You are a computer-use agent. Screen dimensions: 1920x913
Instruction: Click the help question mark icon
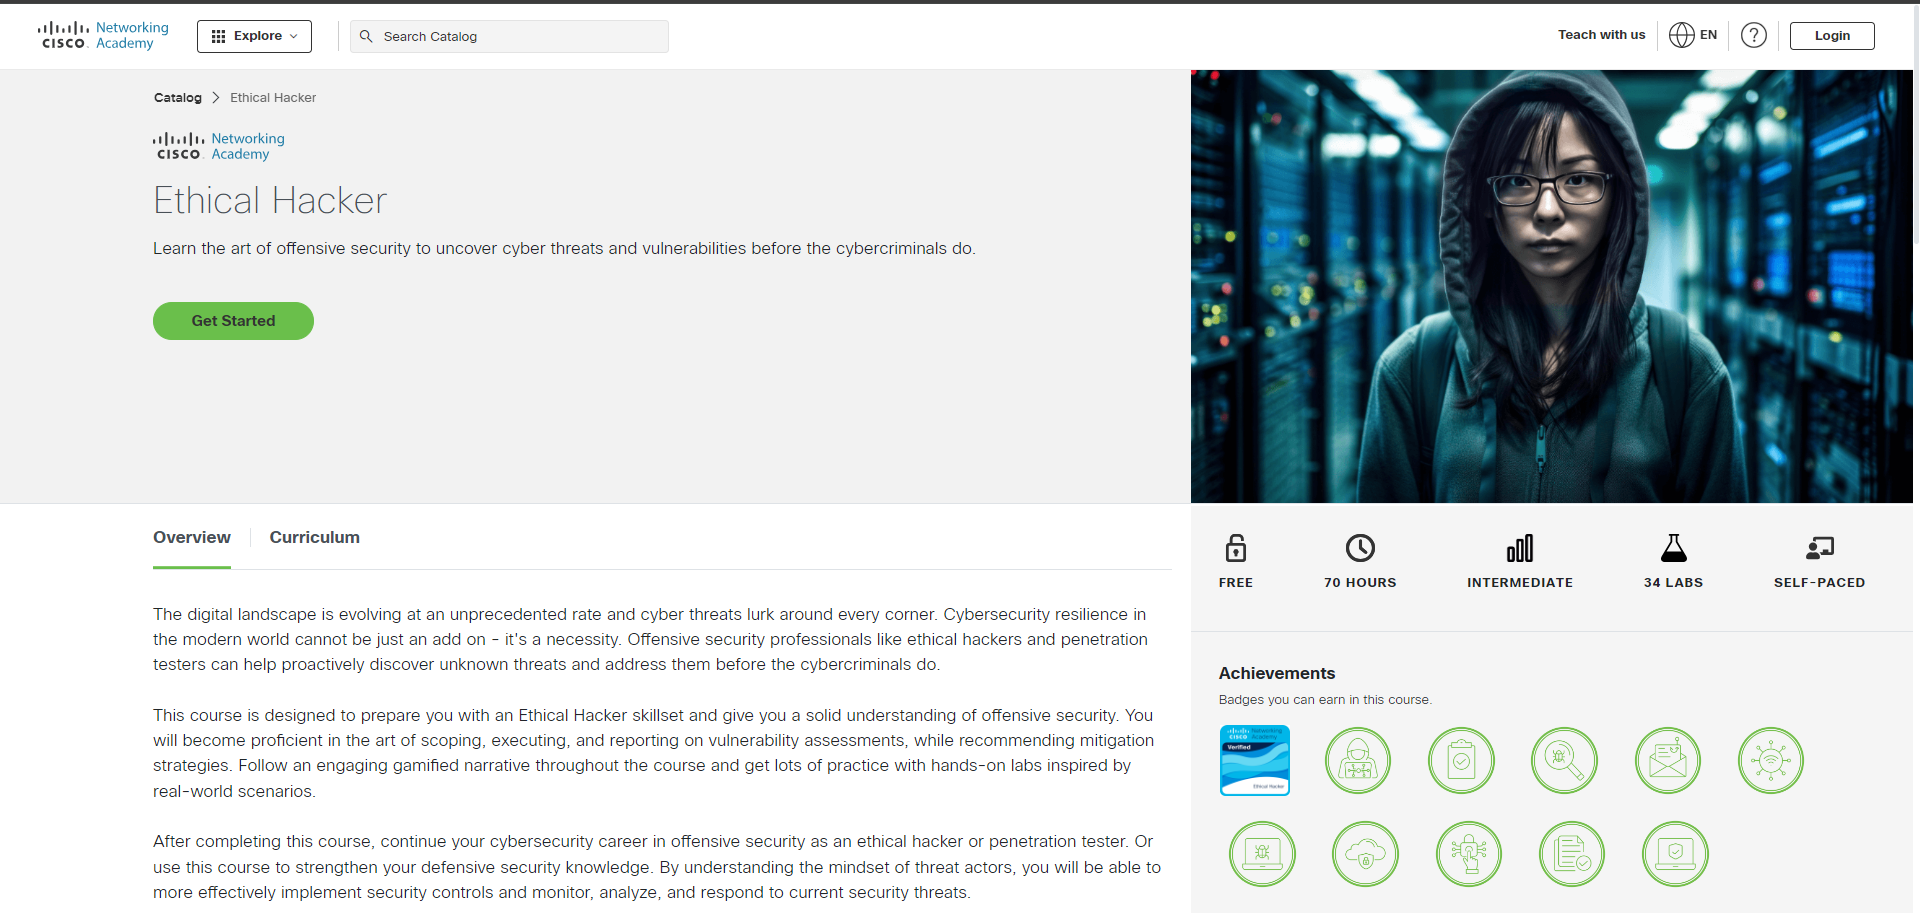pos(1753,35)
